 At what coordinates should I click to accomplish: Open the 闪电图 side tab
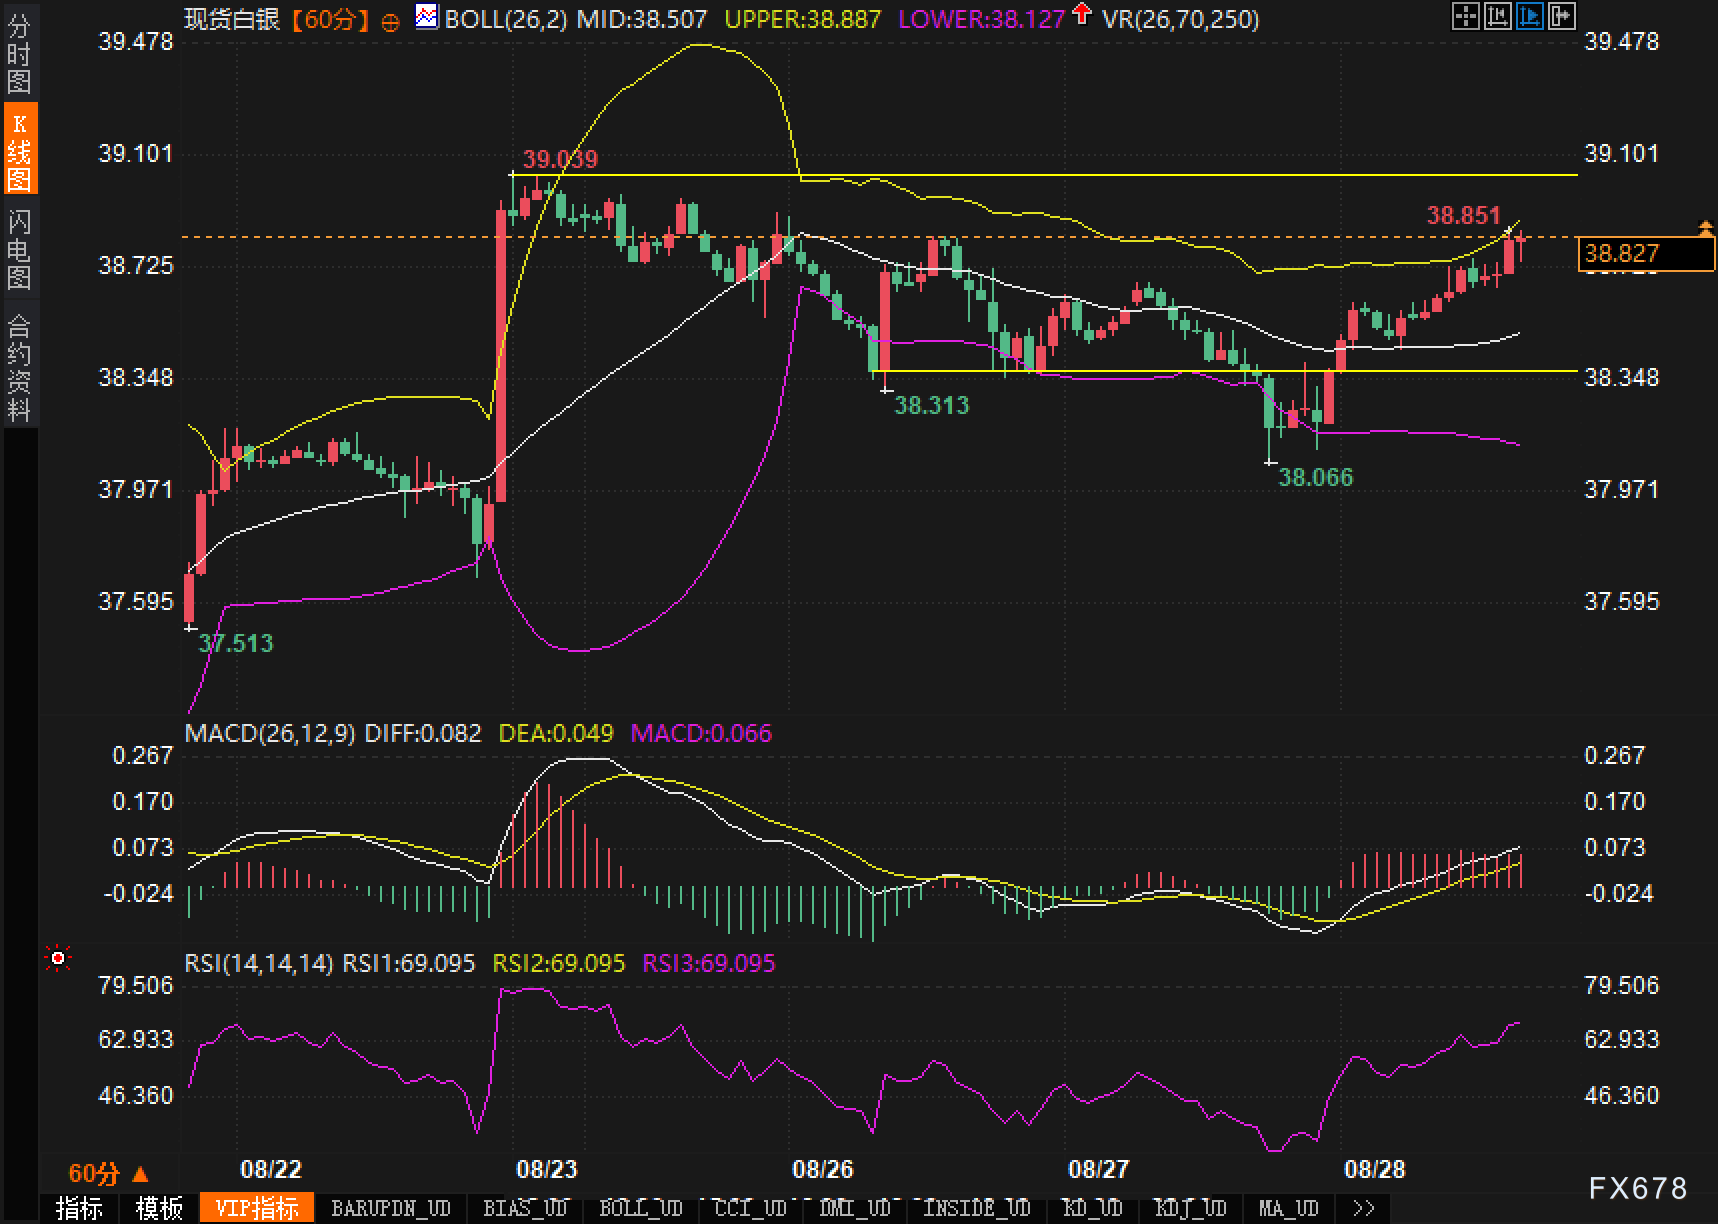point(19,249)
